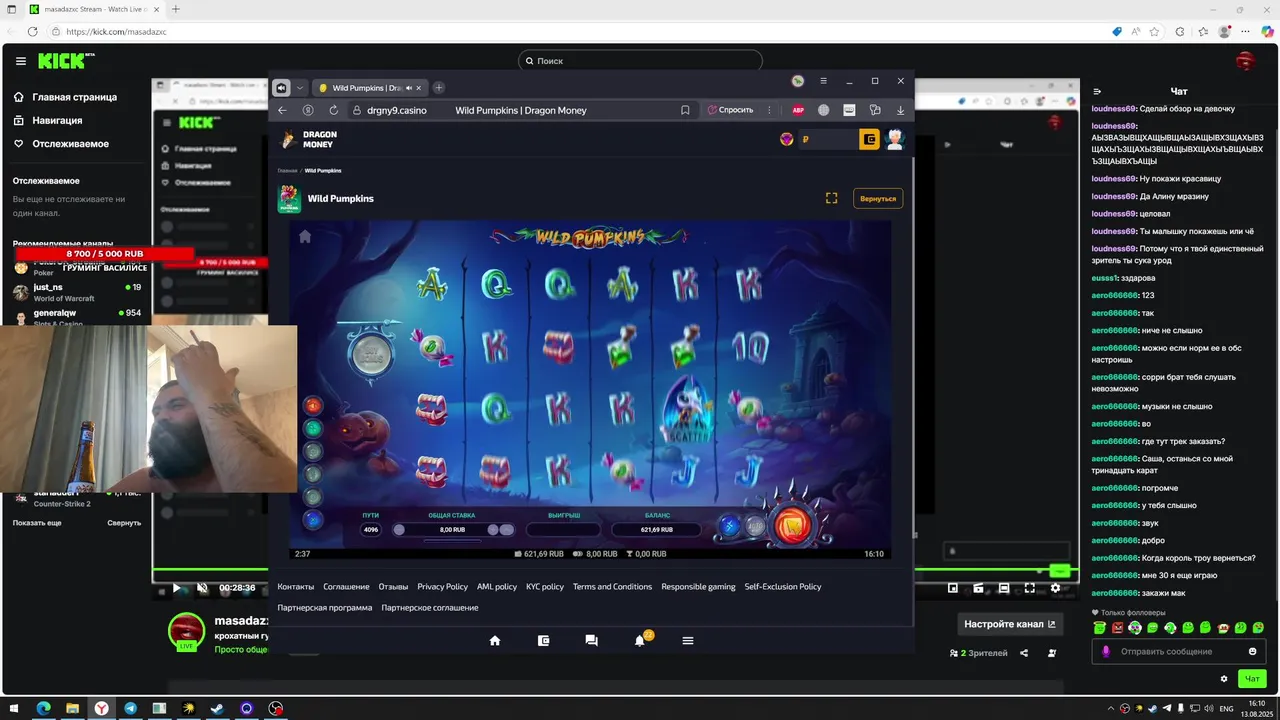Select the just_ns recommended channel
Image resolution: width=1280 pixels, height=720 pixels.
coord(76,291)
